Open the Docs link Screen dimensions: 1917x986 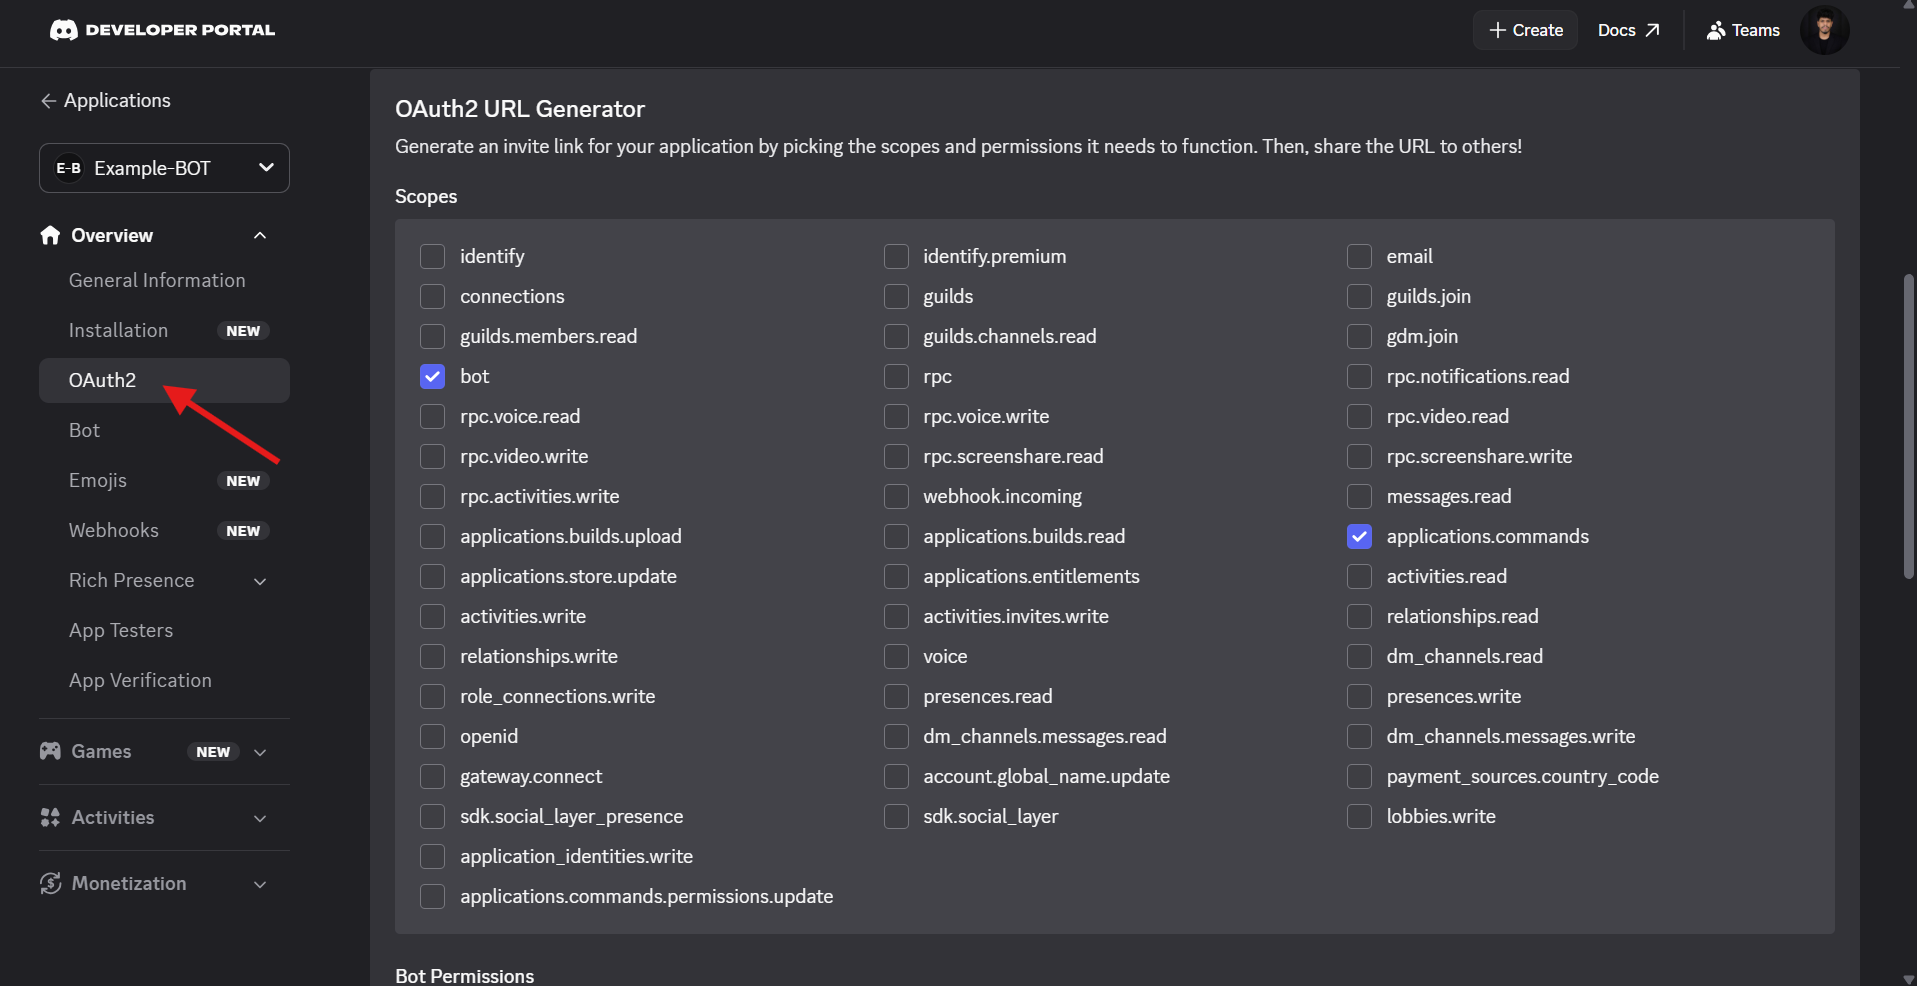[1628, 30]
